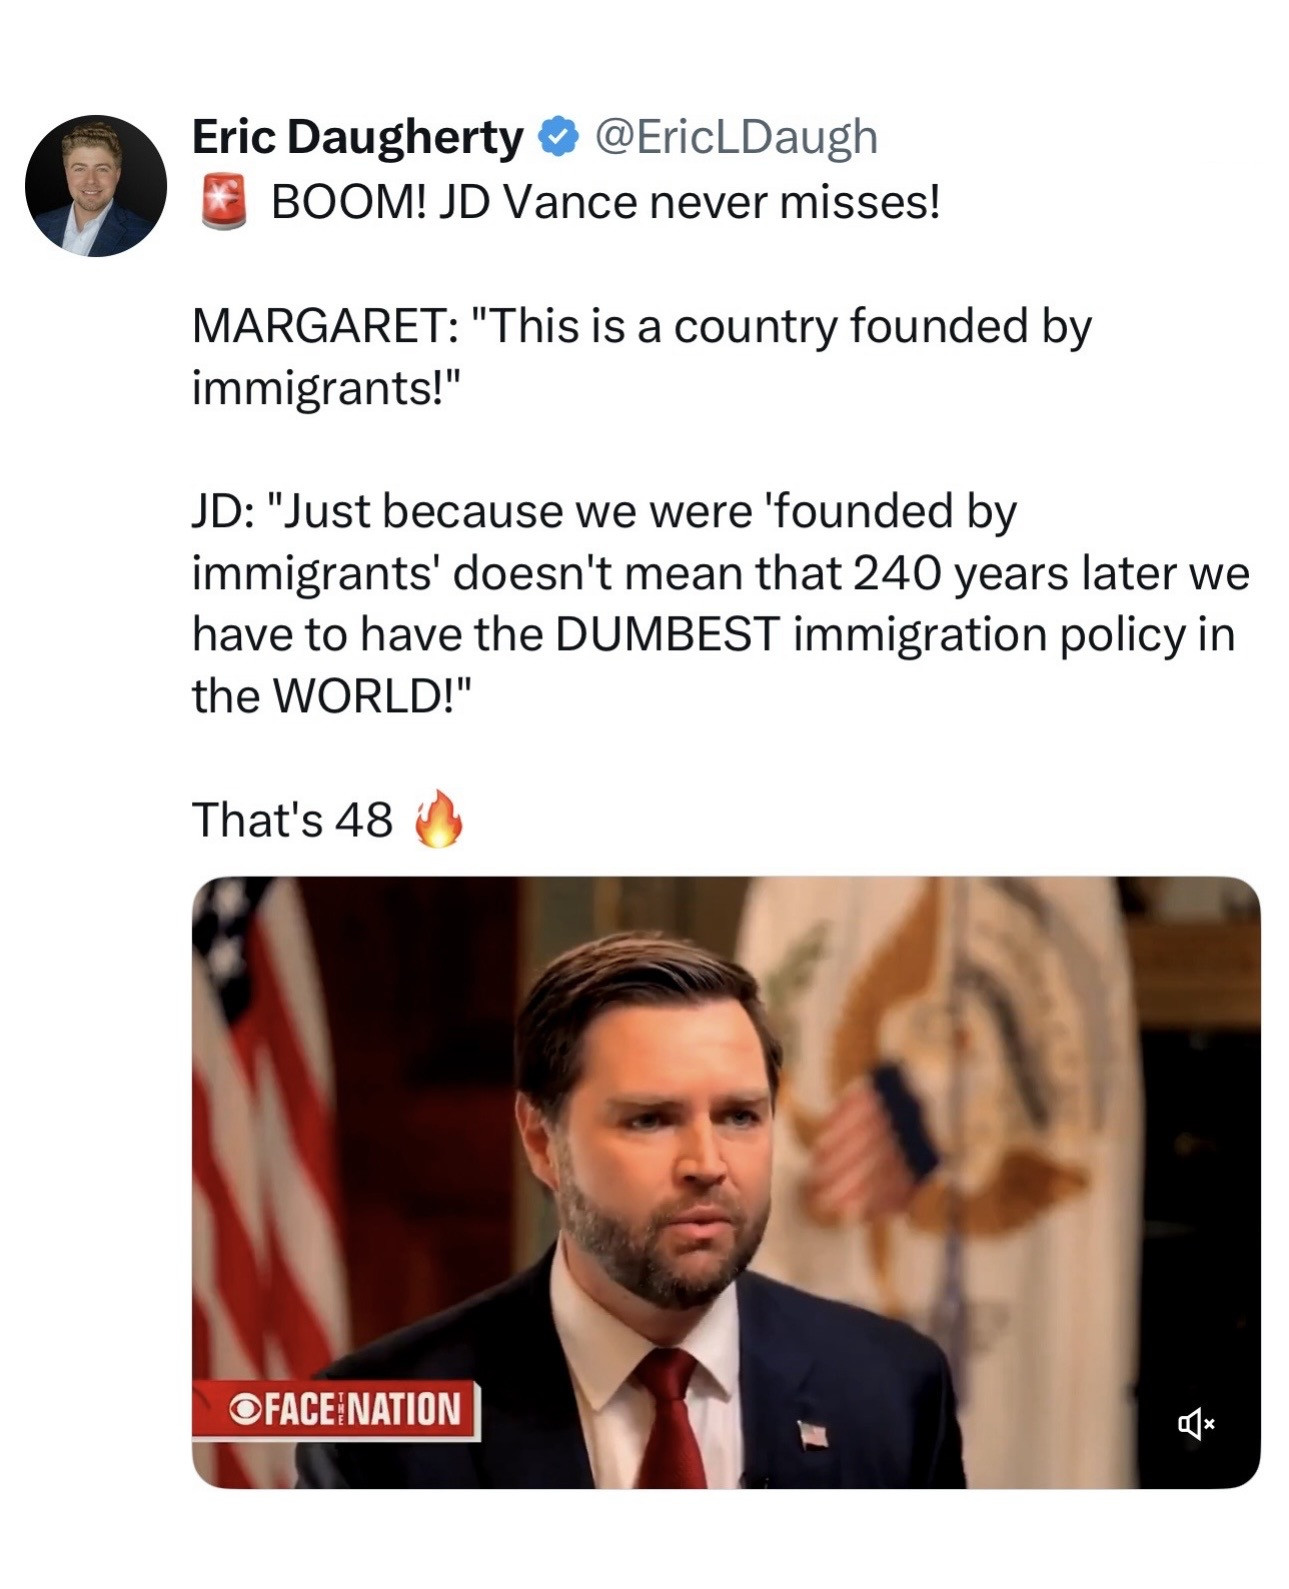Click the blue verified badge
The height and width of the screenshot is (1589, 1289).
click(x=559, y=137)
